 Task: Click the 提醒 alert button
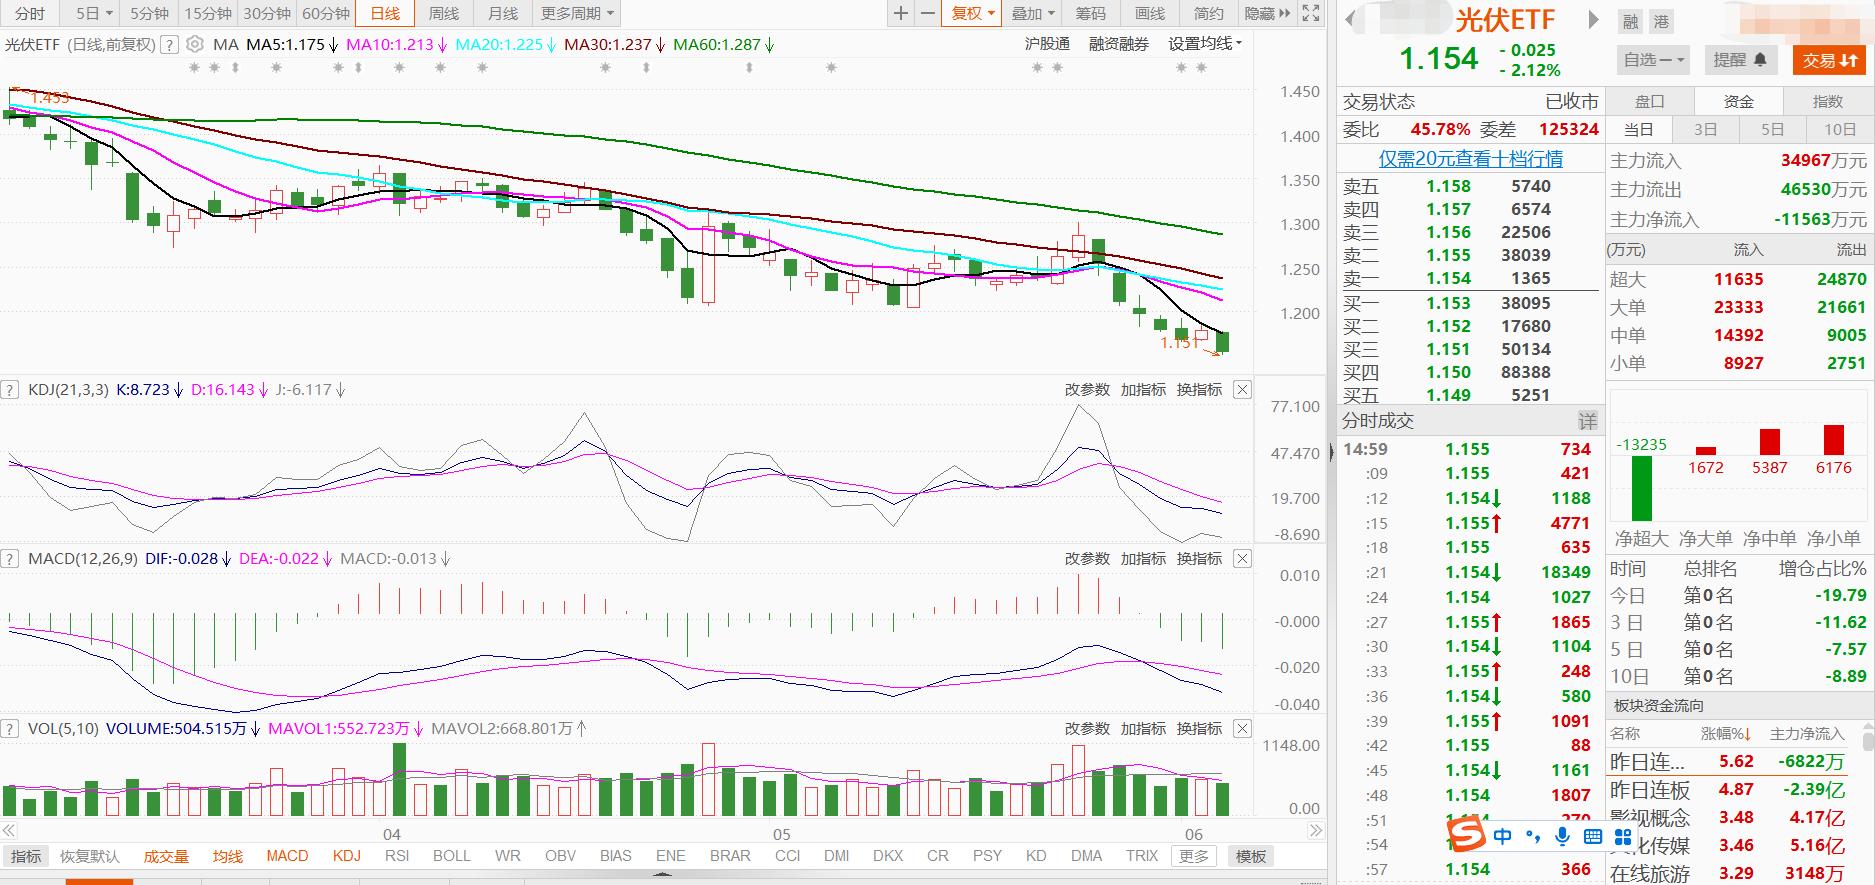(1740, 60)
